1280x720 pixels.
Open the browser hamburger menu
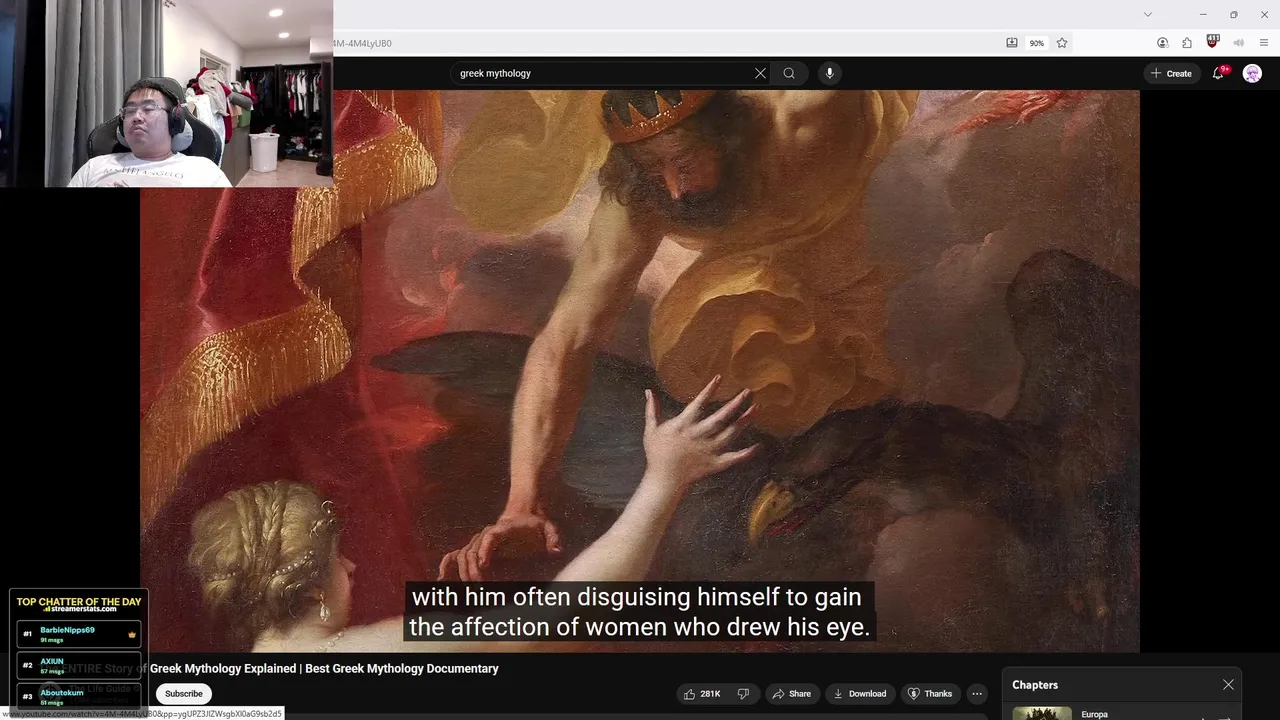[x=1264, y=43]
